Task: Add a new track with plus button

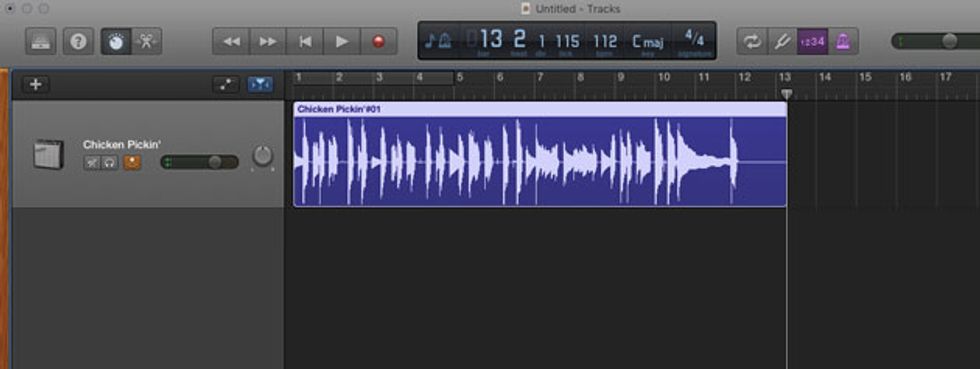Action: point(36,84)
